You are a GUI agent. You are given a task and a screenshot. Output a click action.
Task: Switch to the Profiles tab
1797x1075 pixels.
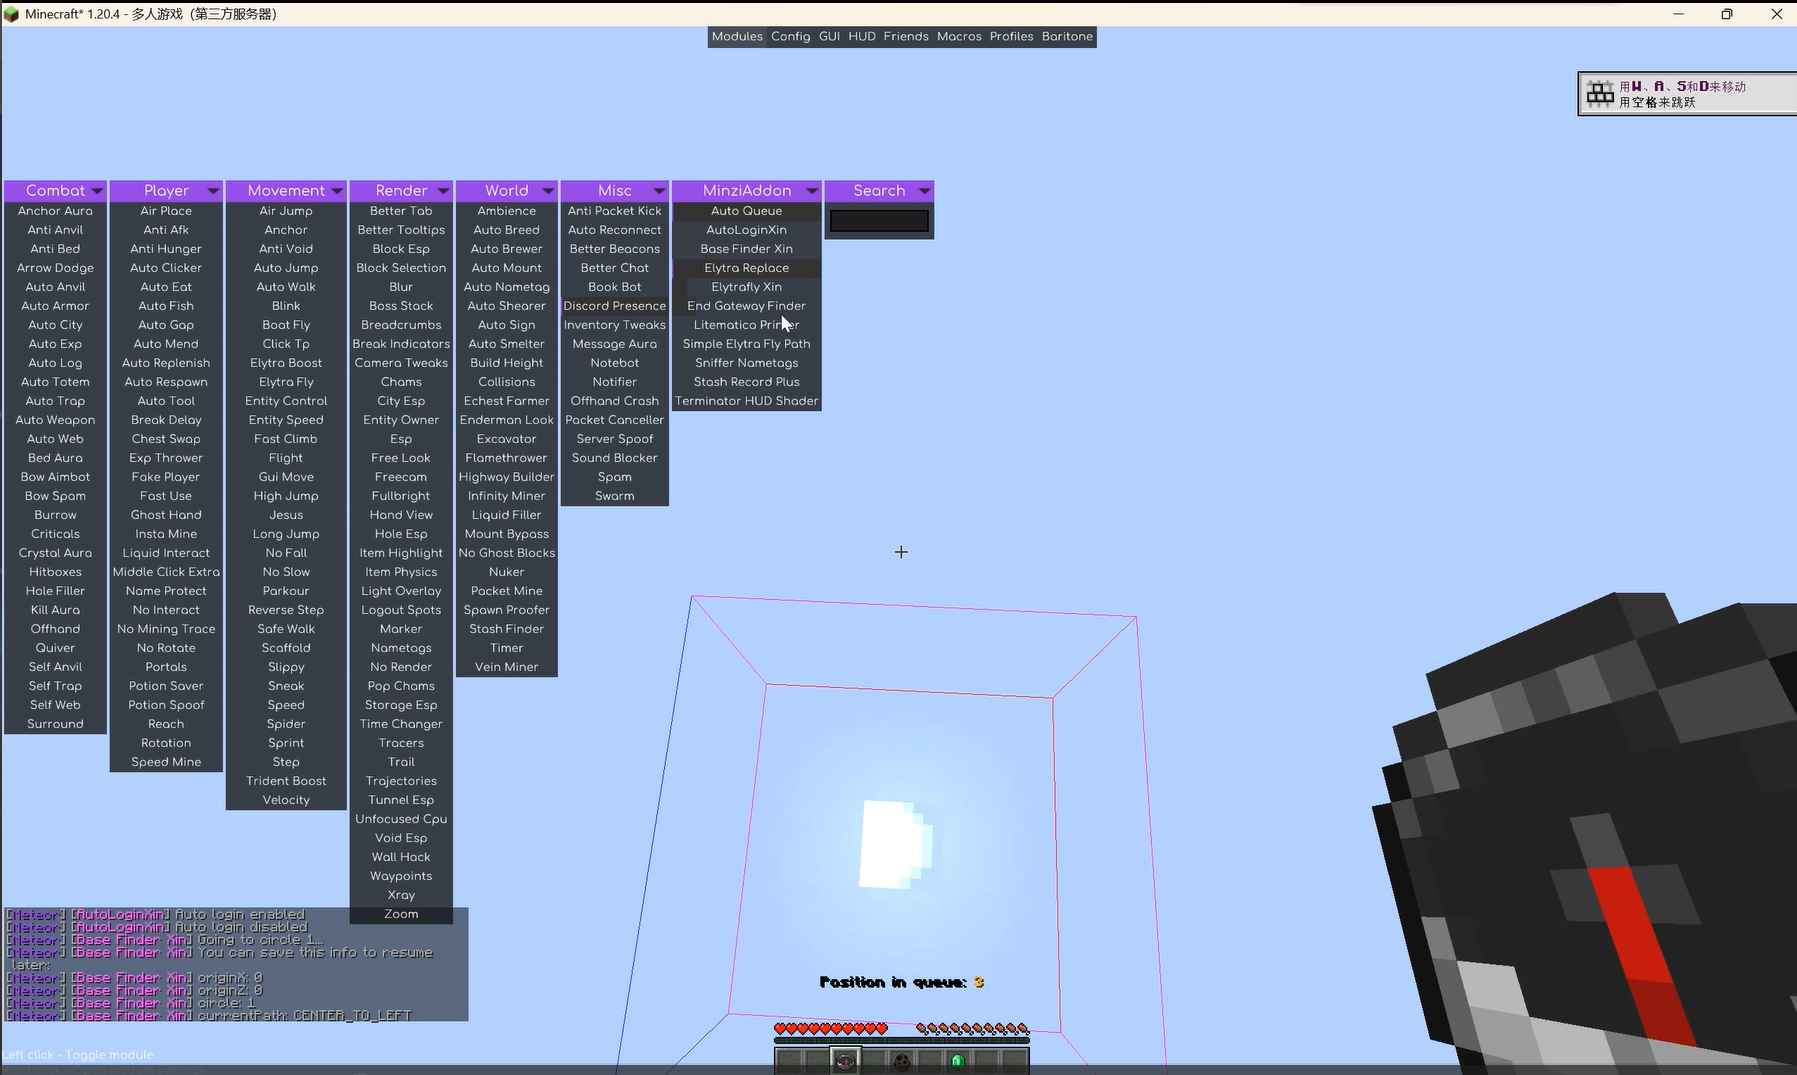click(x=1011, y=37)
